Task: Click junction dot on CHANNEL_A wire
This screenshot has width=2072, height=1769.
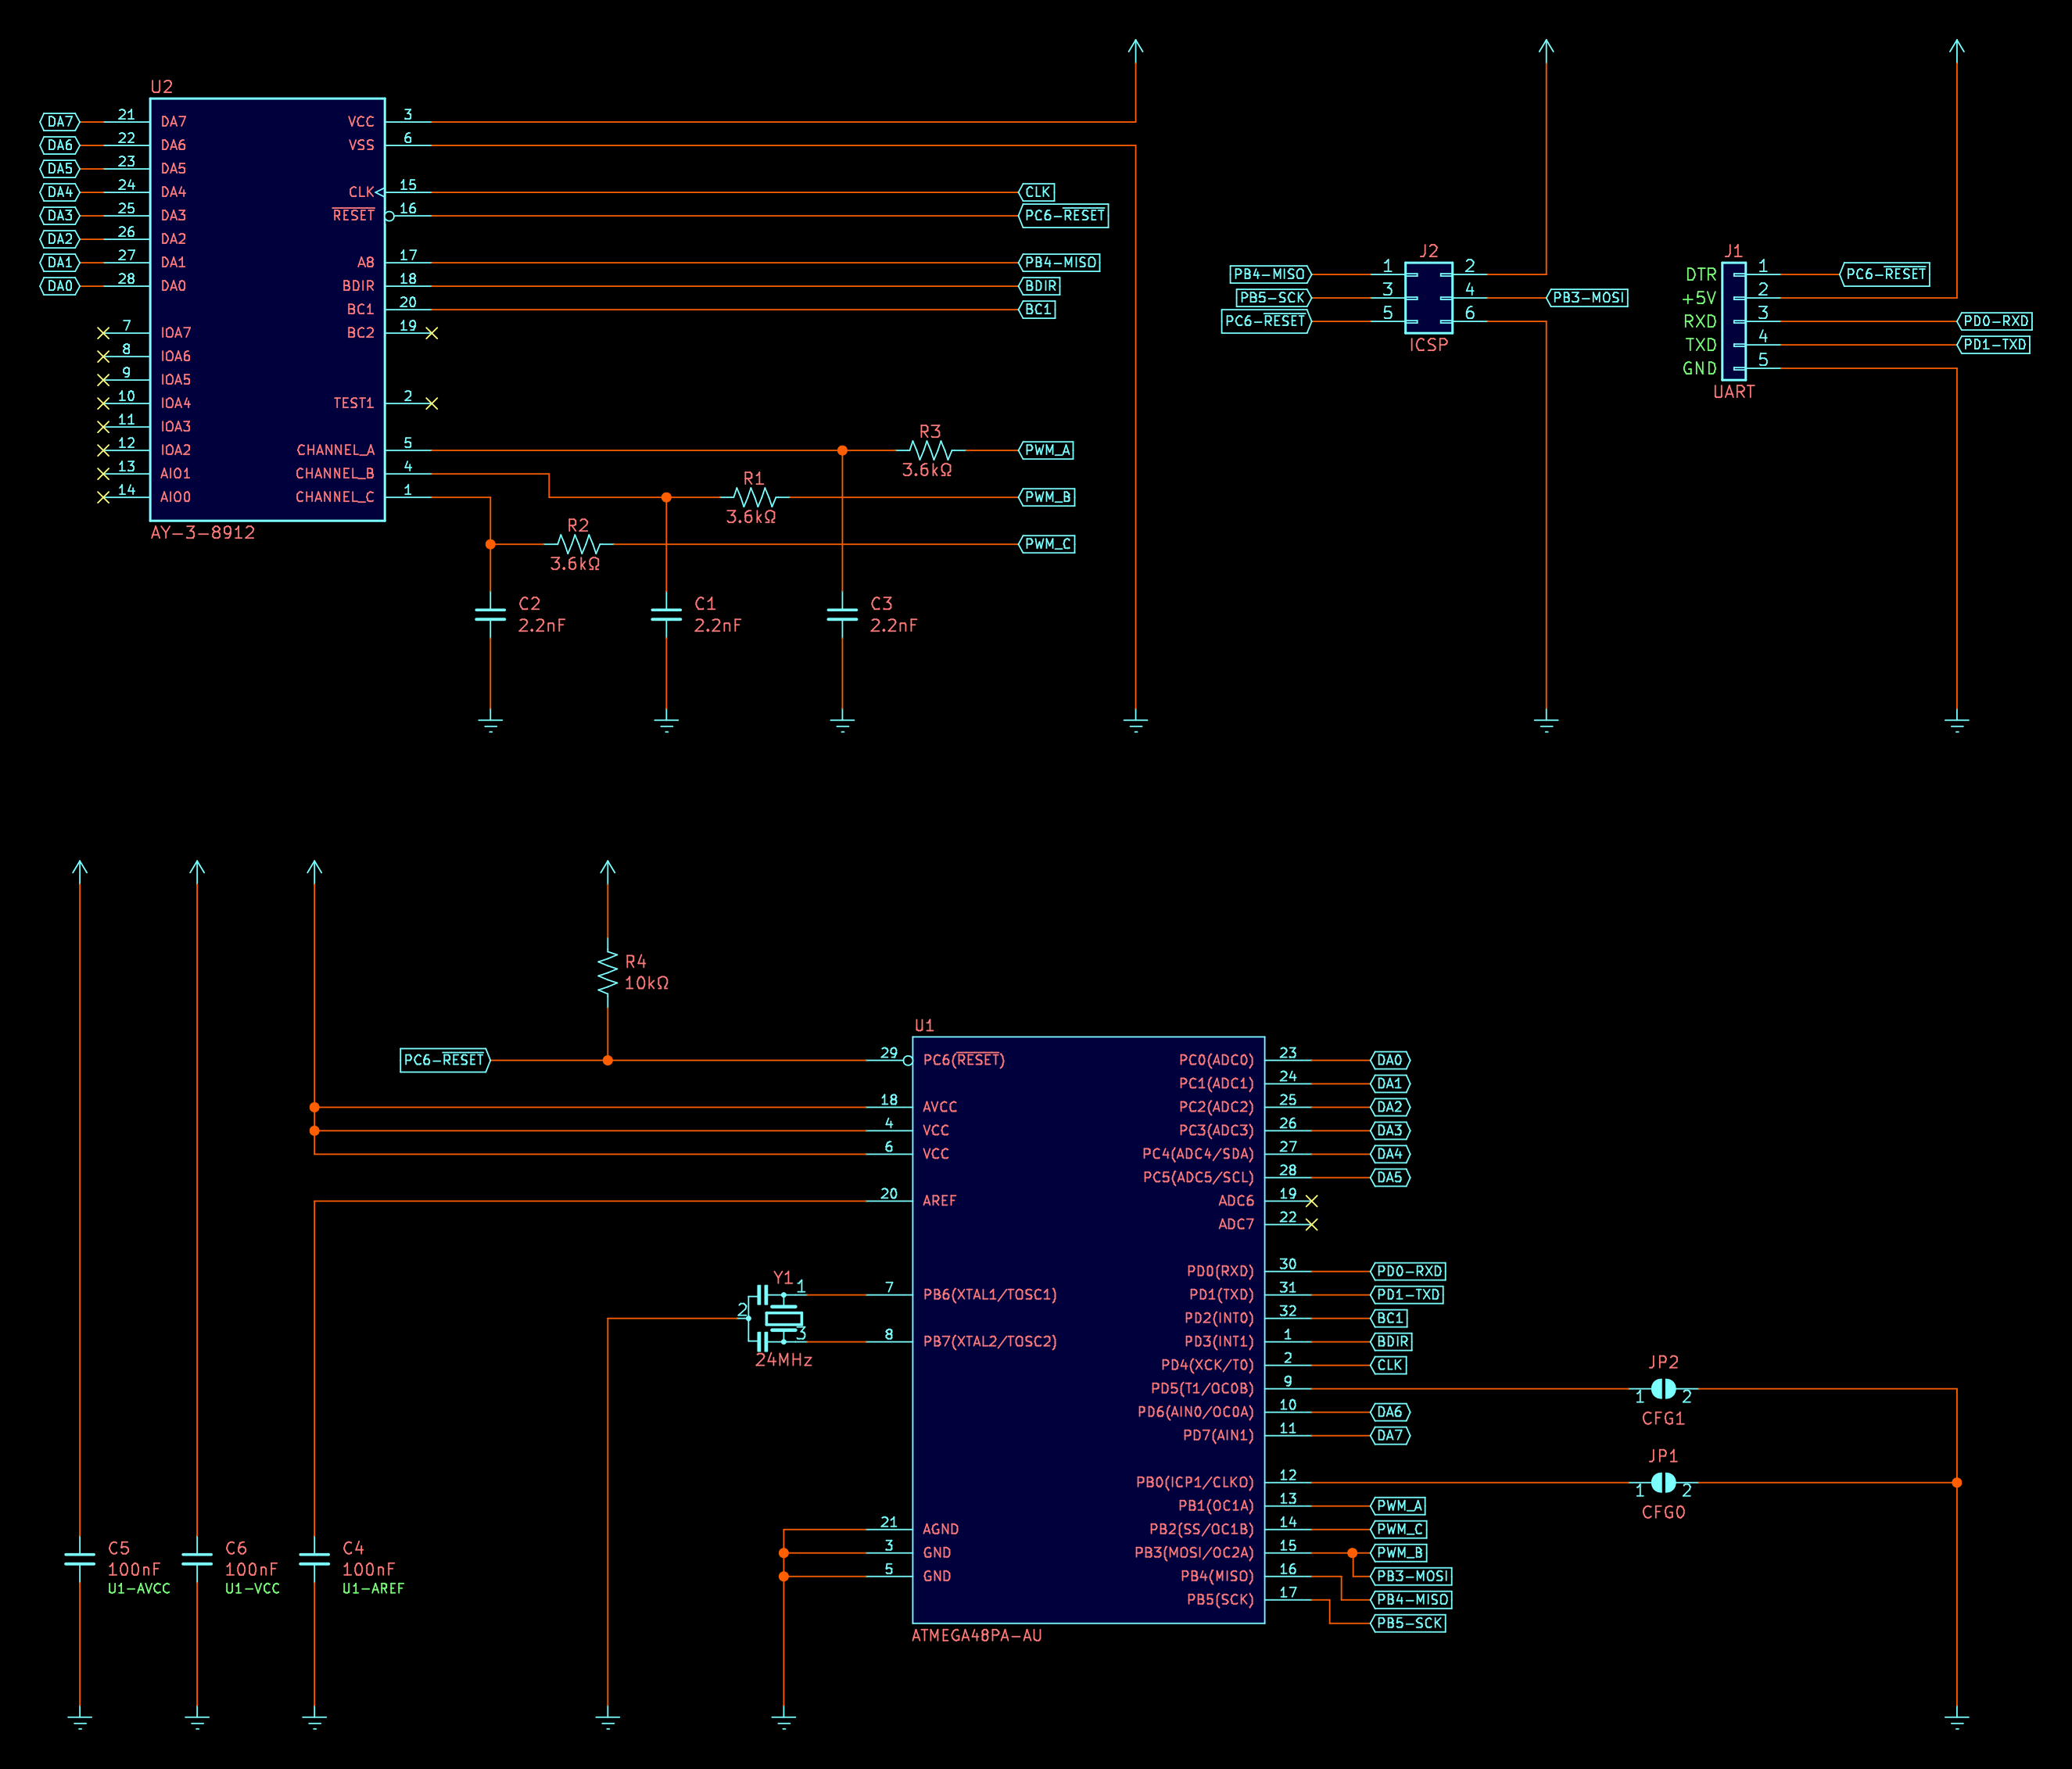Action: 842,450
